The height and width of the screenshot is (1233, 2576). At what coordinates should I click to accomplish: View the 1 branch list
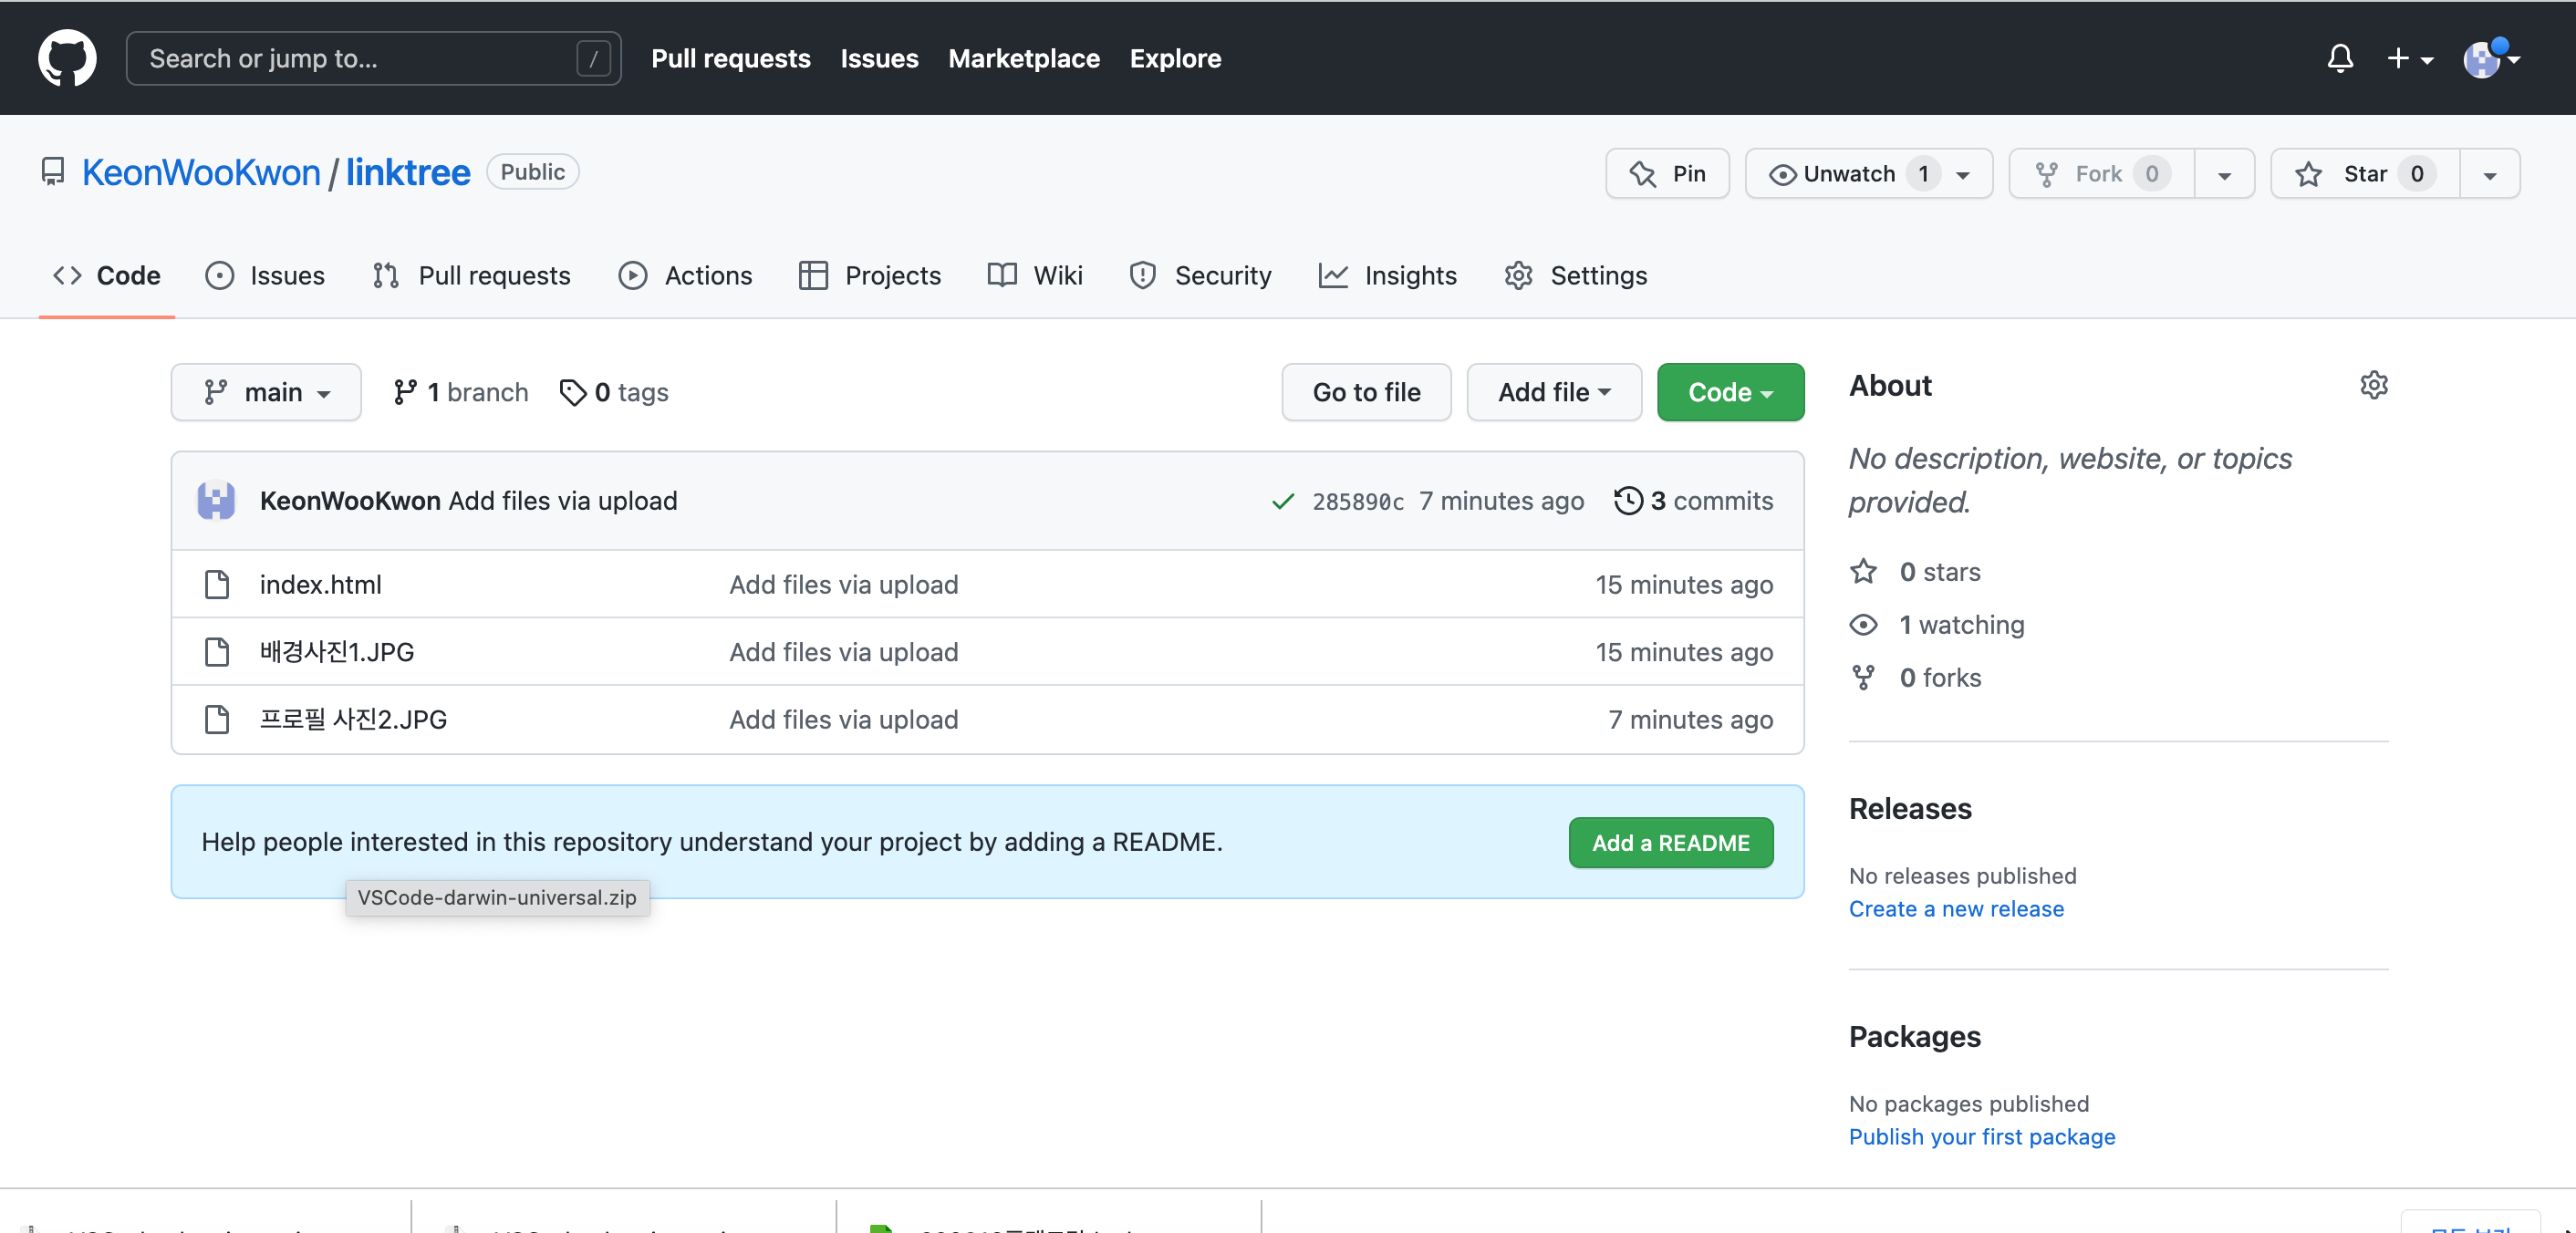click(x=461, y=392)
